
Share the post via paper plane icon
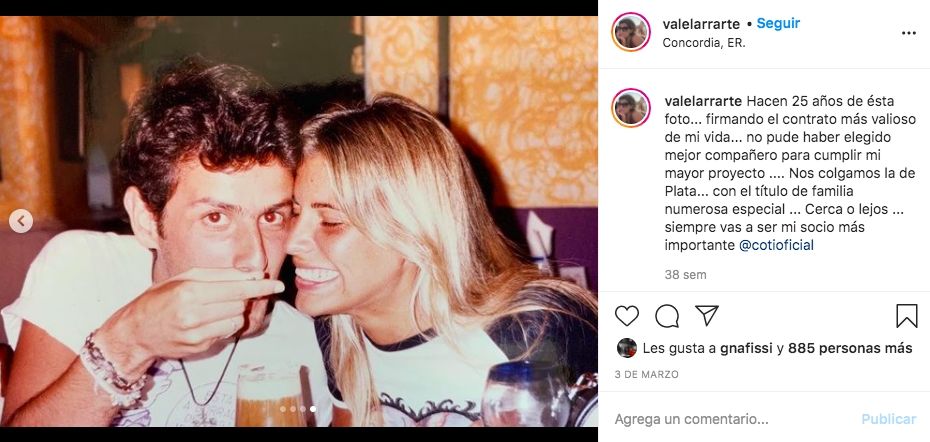coord(707,316)
